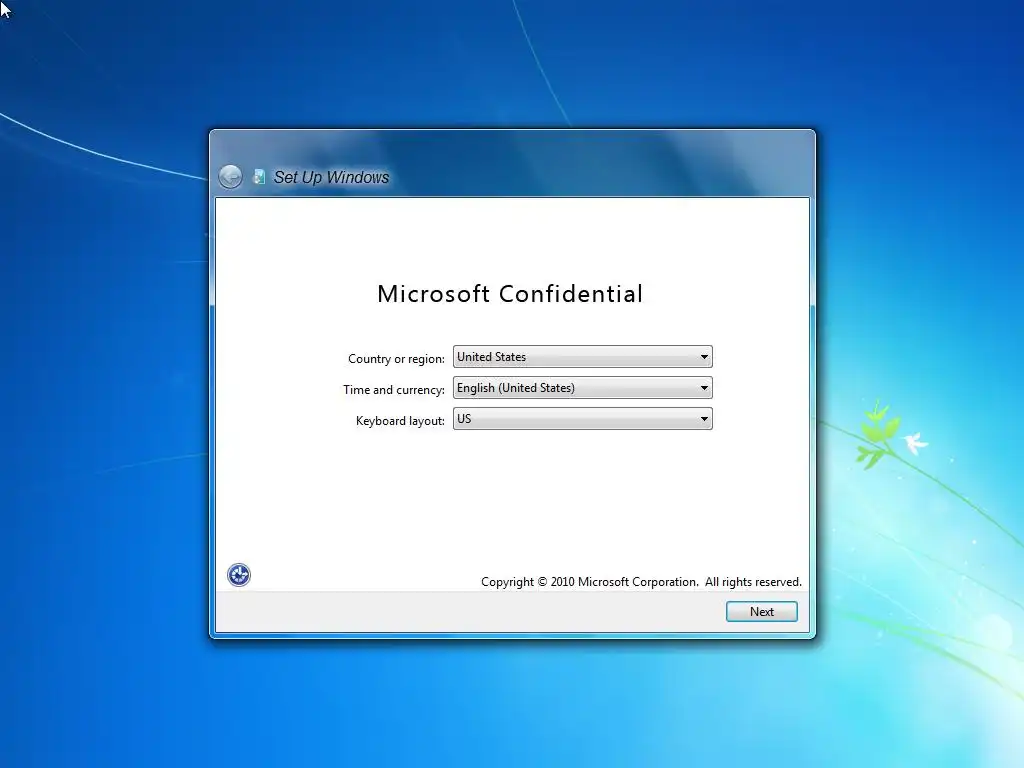Click the Microsoft Confidential heading
The width and height of the screenshot is (1024, 768).
coord(510,294)
